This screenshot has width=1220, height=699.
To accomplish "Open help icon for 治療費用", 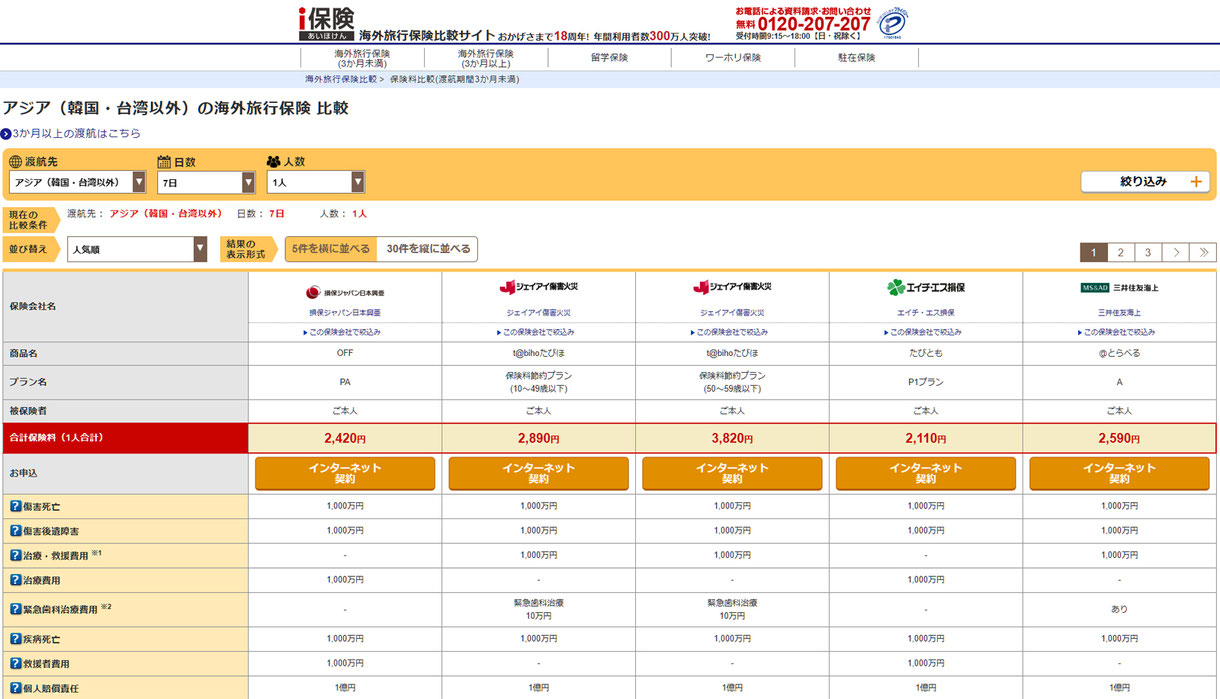I will point(15,579).
